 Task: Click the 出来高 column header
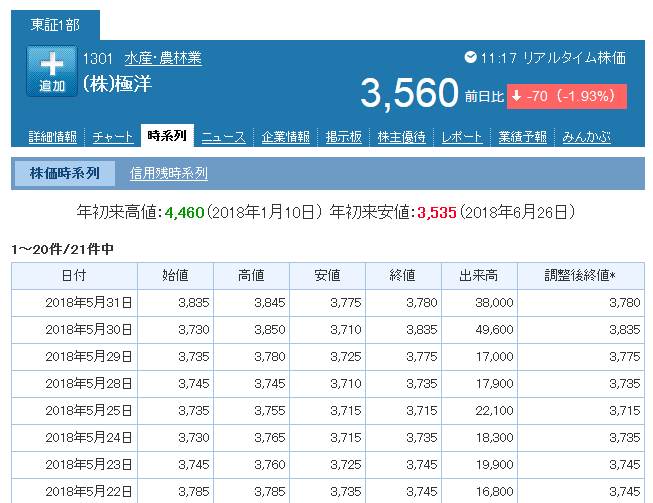pos(479,276)
